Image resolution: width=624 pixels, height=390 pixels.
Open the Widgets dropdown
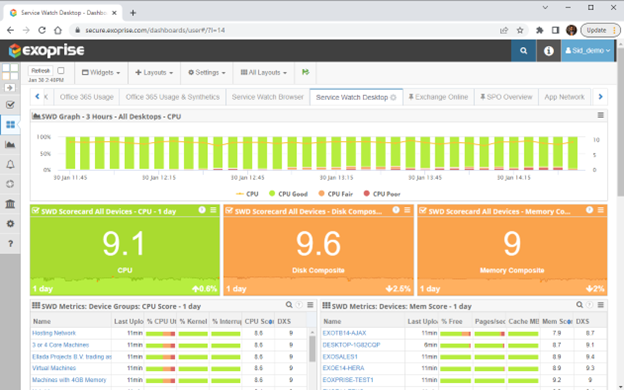point(101,72)
